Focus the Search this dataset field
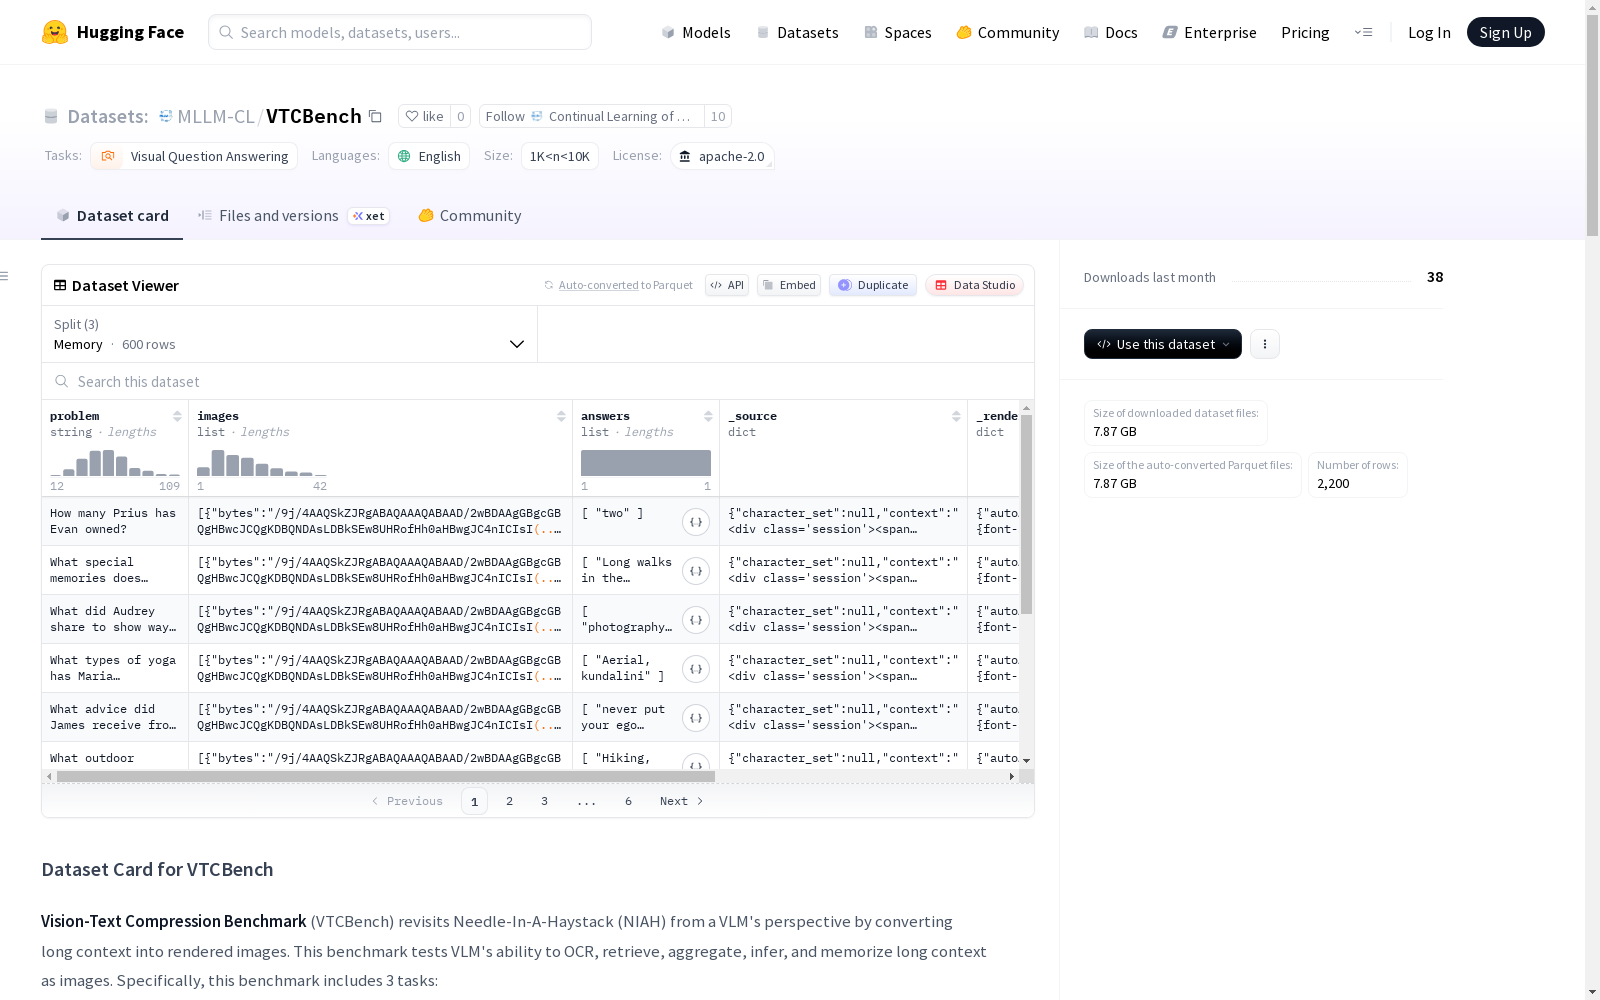The image size is (1600, 1000). 538,381
